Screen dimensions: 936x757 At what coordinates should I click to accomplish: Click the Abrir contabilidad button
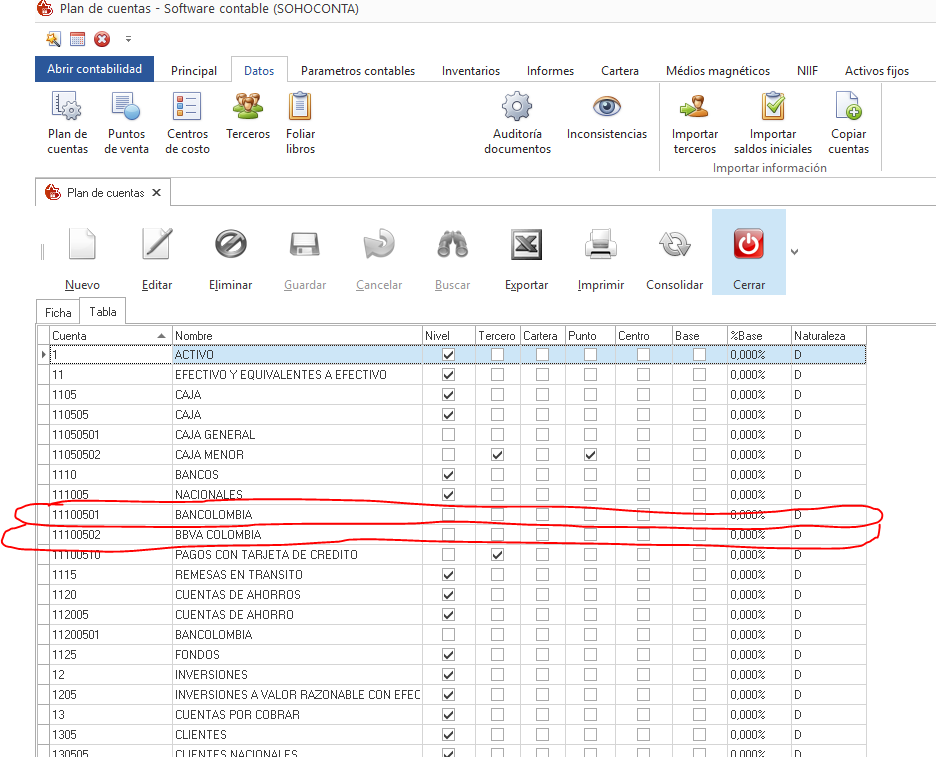95,69
